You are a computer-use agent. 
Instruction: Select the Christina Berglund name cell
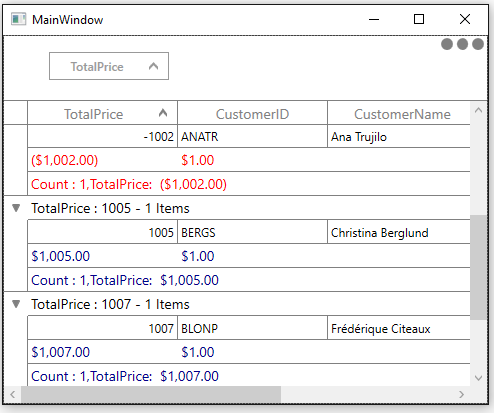point(399,232)
